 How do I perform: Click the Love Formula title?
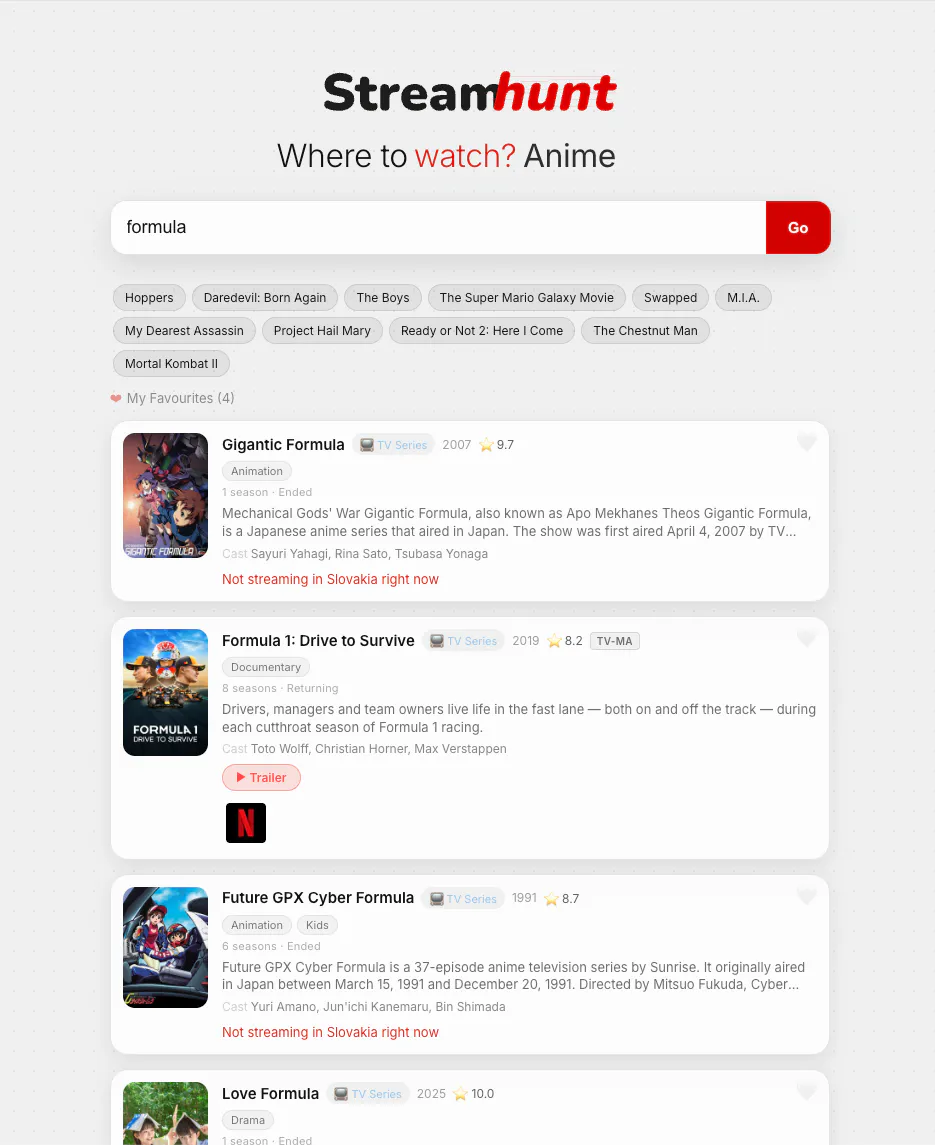(270, 1093)
